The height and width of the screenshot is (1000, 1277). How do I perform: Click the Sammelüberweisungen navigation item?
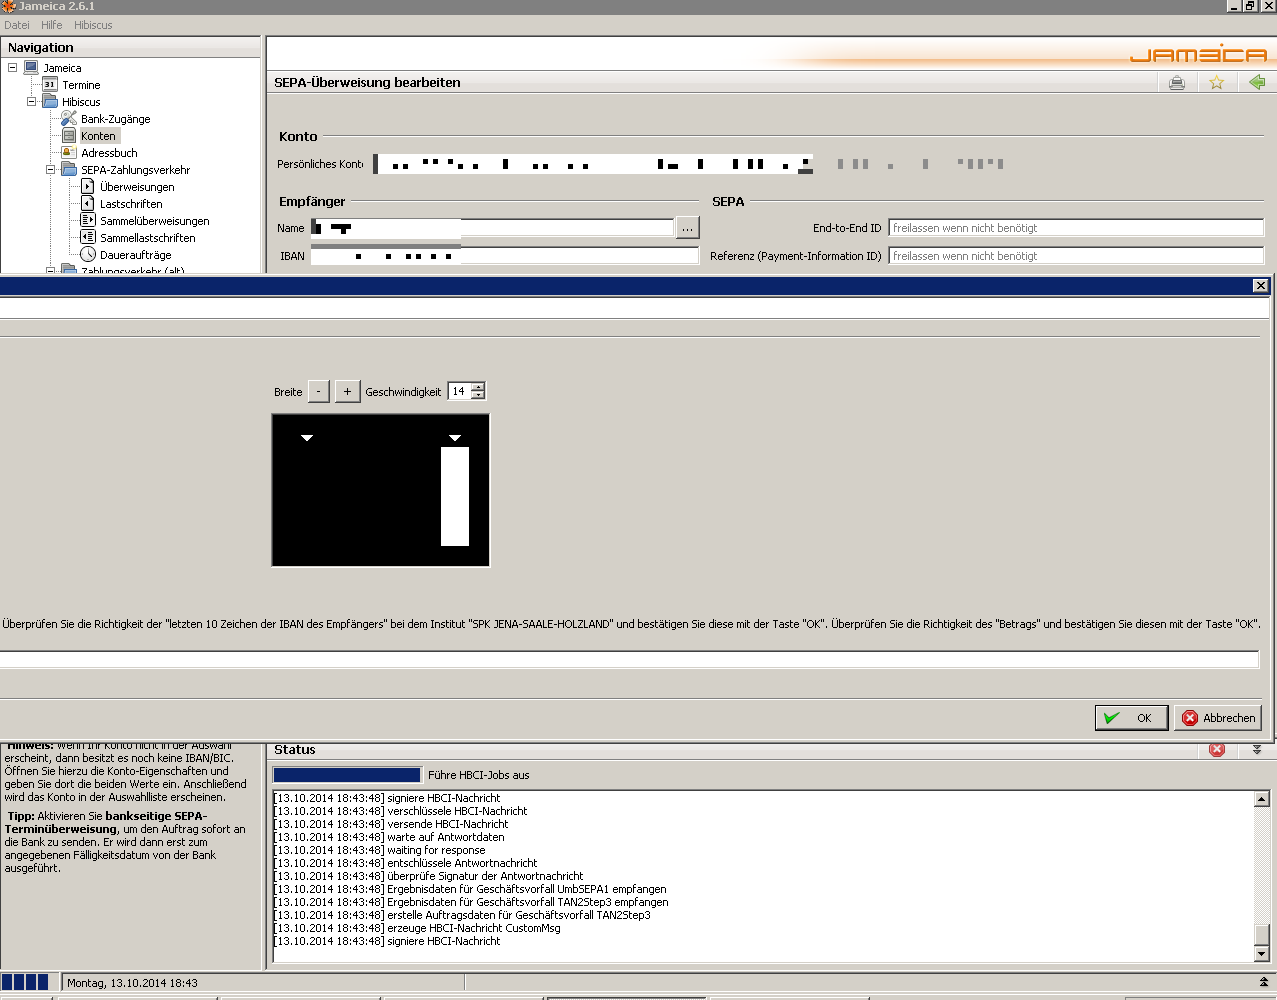coord(154,221)
